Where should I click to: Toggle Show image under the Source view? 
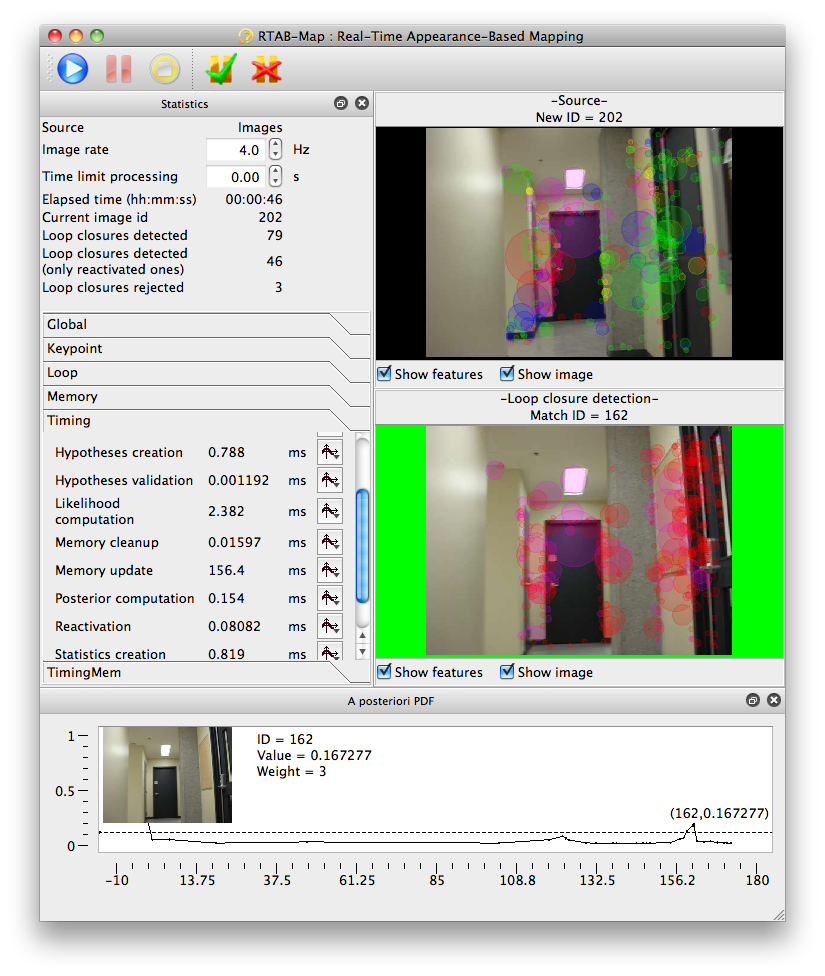click(508, 374)
